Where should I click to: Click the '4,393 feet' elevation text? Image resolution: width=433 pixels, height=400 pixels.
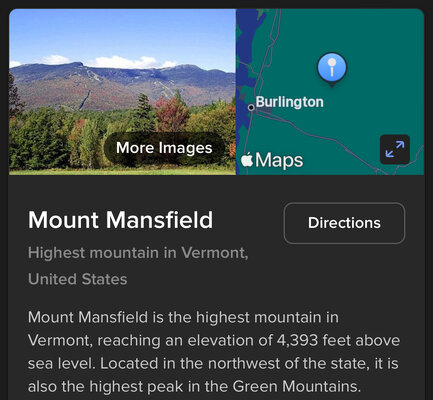pos(308,340)
